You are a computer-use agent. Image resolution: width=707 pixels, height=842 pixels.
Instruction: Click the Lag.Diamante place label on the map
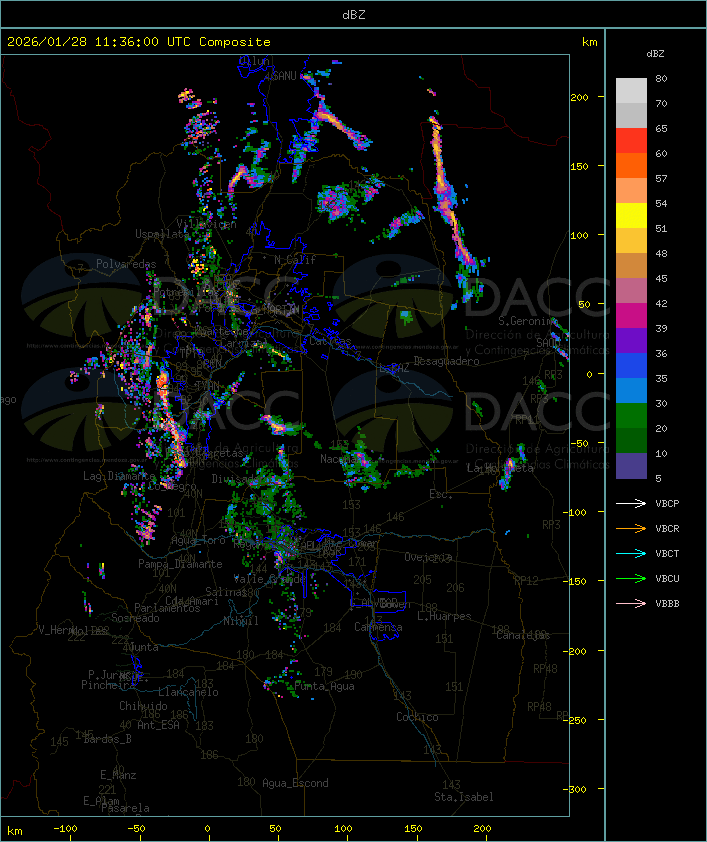coord(119,476)
